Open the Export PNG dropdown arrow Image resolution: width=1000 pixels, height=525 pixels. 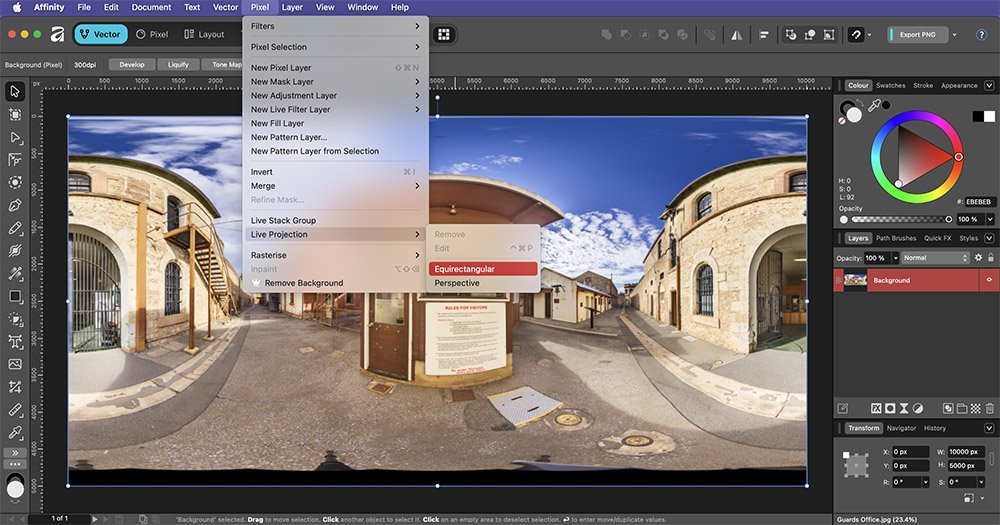(954, 35)
